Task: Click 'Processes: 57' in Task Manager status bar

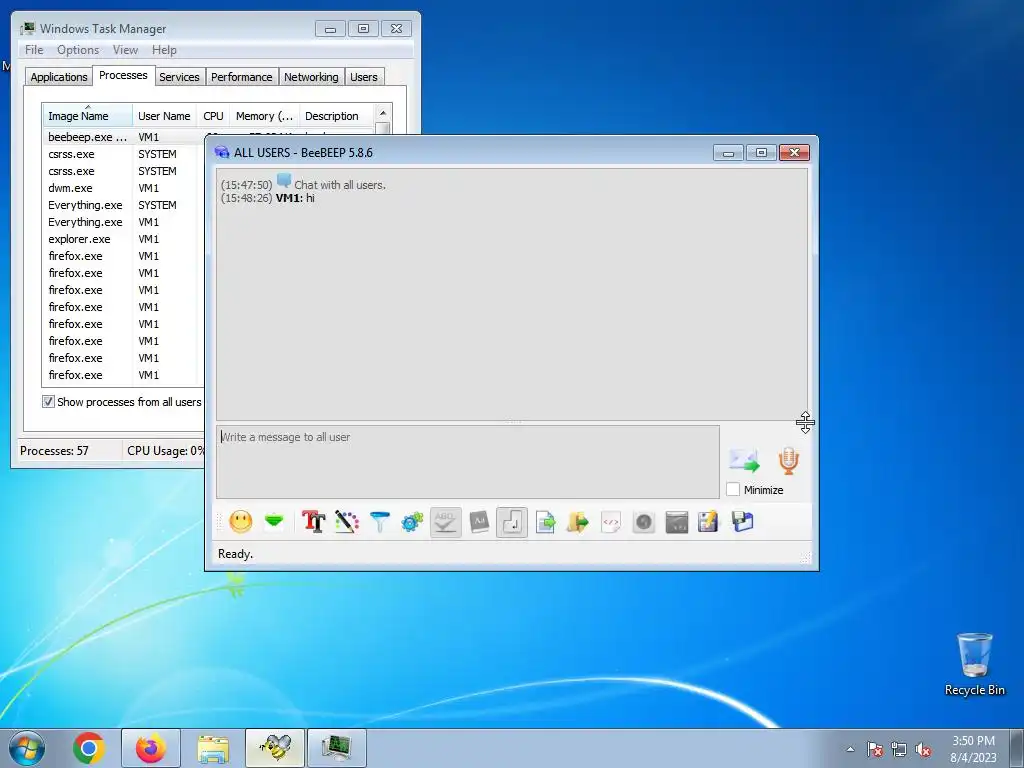Action: point(54,451)
